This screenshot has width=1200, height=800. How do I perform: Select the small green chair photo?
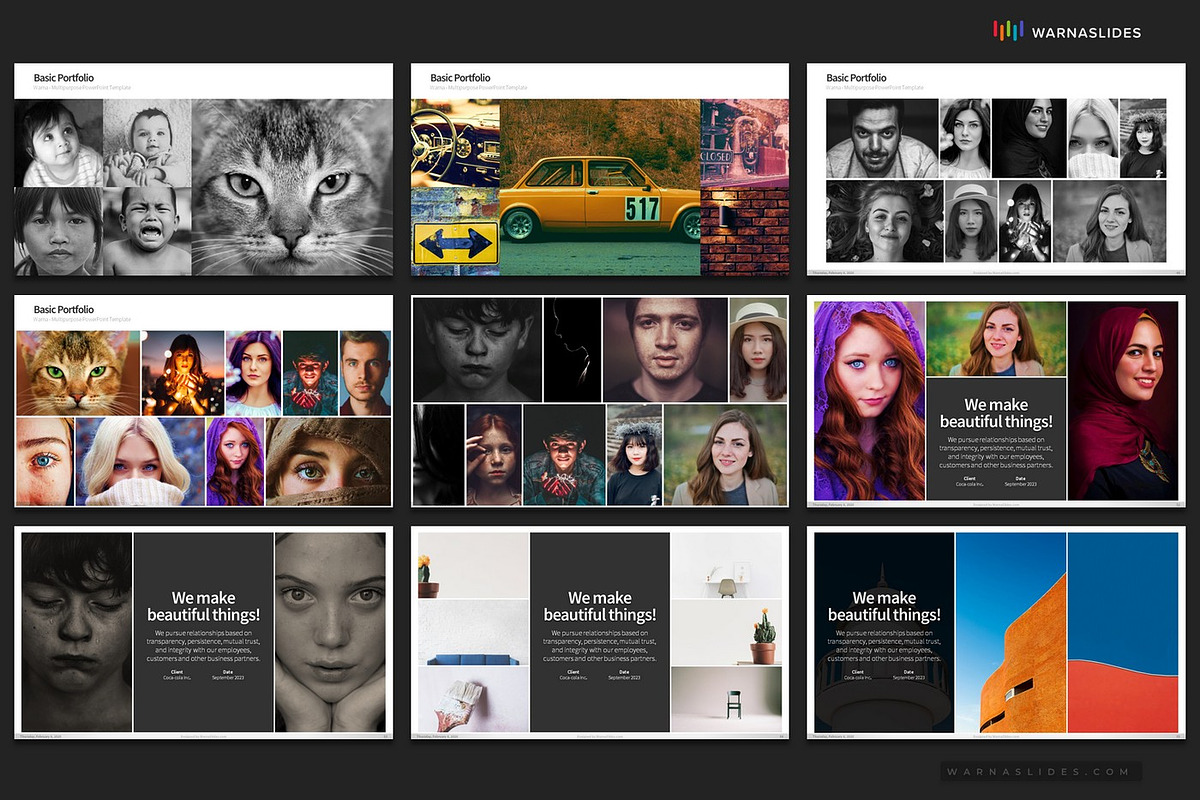[726, 699]
